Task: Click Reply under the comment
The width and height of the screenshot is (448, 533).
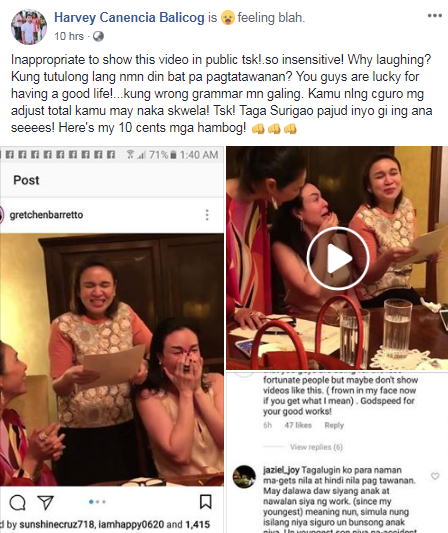Action: click(x=334, y=425)
